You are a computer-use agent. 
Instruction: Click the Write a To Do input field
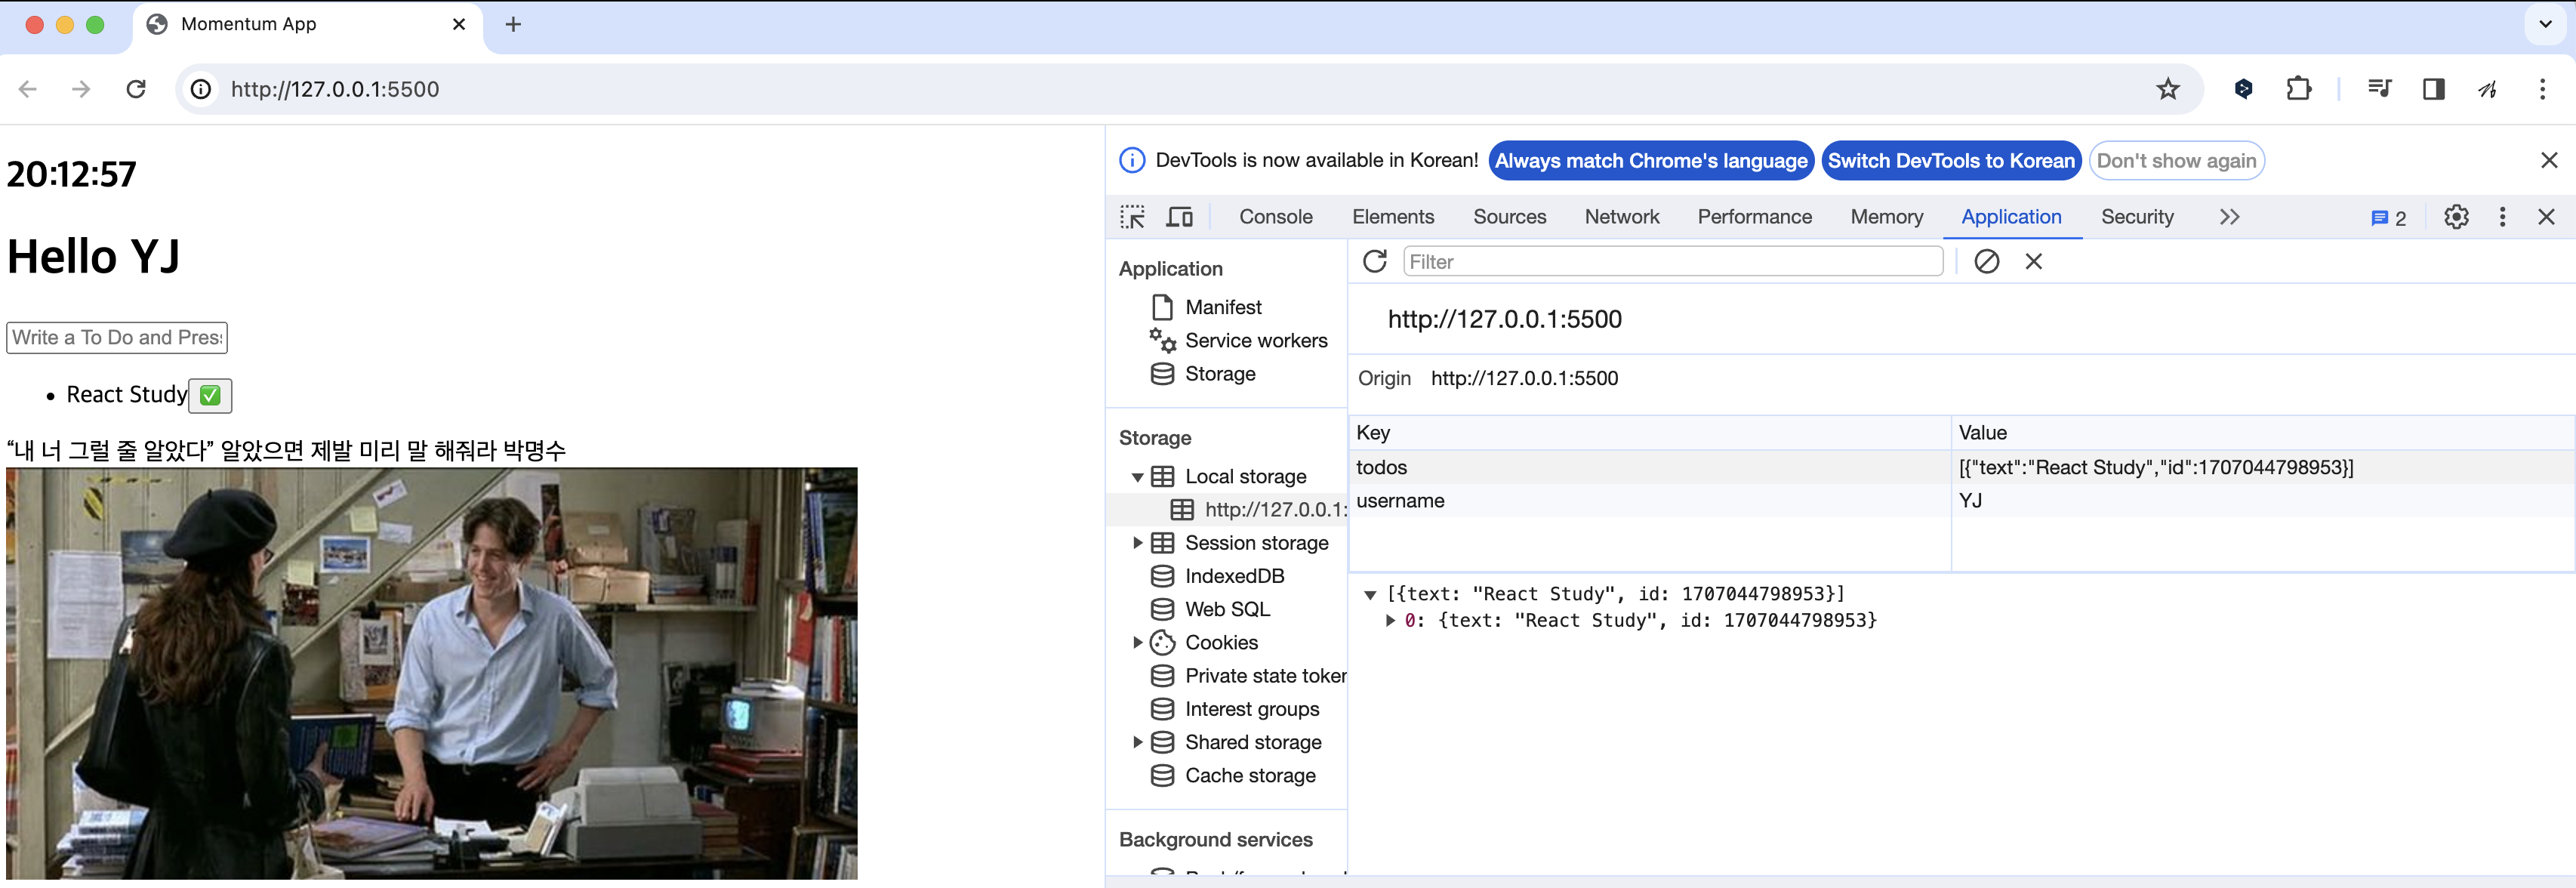click(117, 338)
